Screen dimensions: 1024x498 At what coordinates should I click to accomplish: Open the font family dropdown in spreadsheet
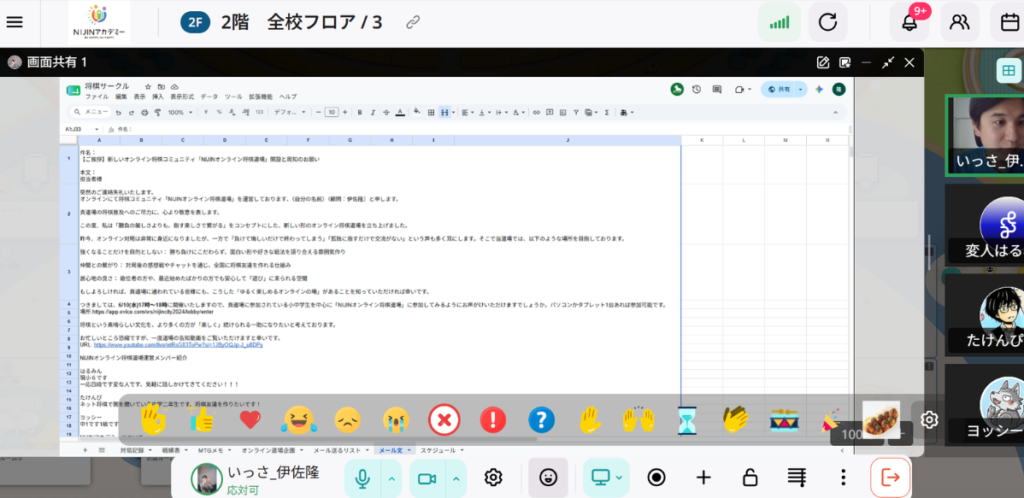(289, 112)
